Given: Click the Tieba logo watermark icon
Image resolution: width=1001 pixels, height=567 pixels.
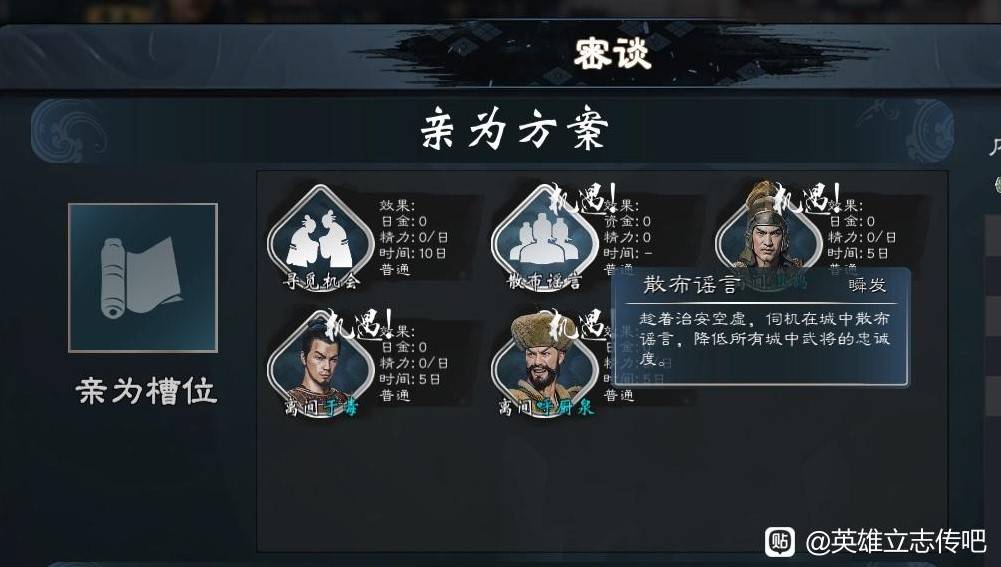Looking at the screenshot, I should (780, 542).
